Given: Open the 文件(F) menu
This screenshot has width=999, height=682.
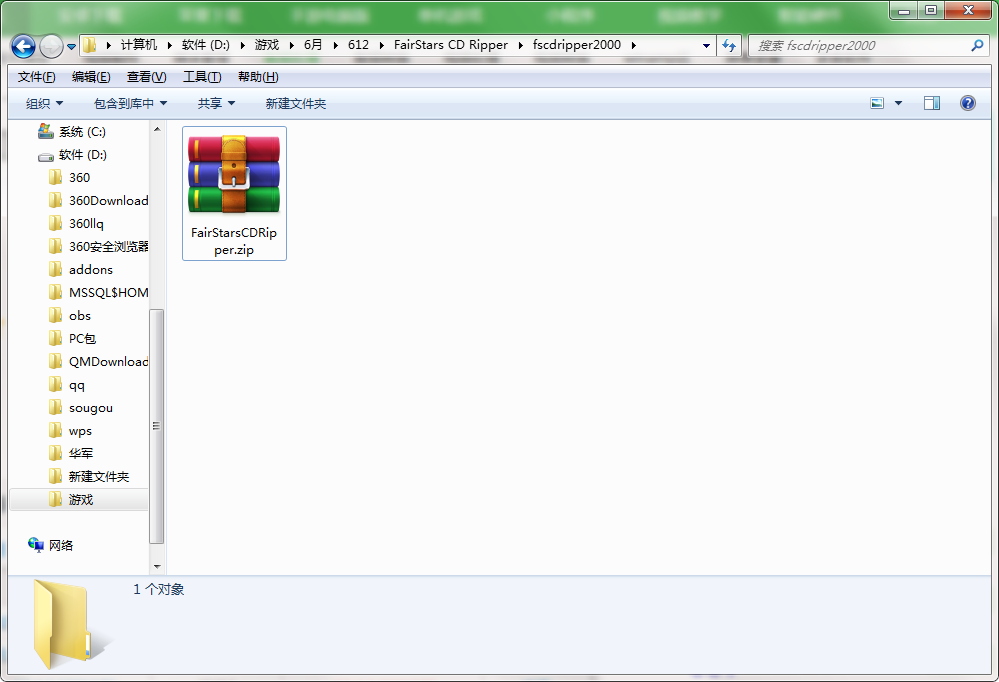Looking at the screenshot, I should (36, 77).
